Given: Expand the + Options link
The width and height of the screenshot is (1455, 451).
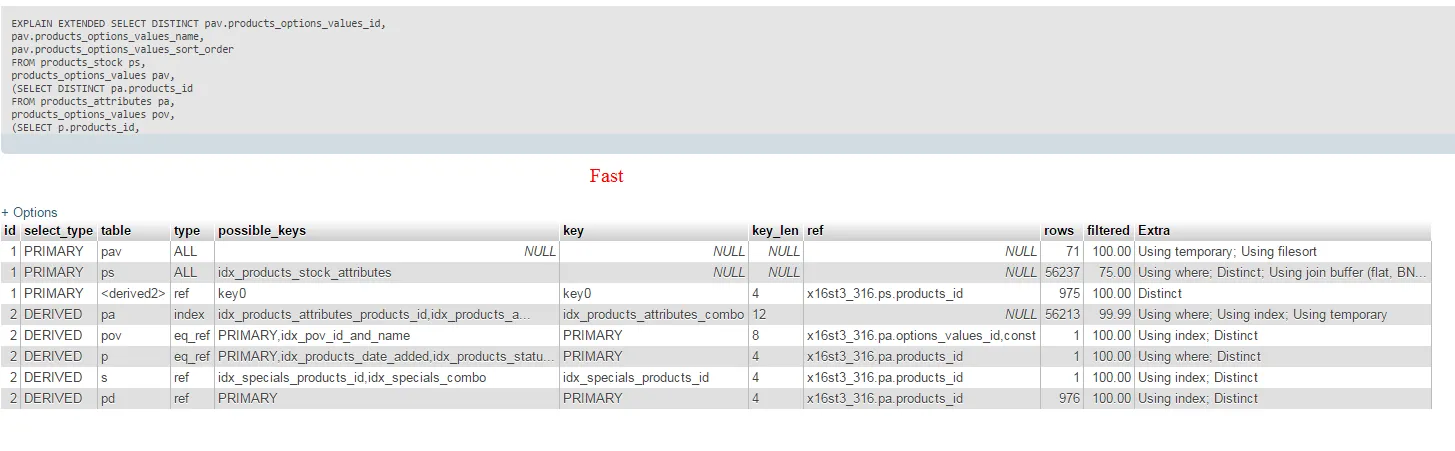Looking at the screenshot, I should click(30, 212).
